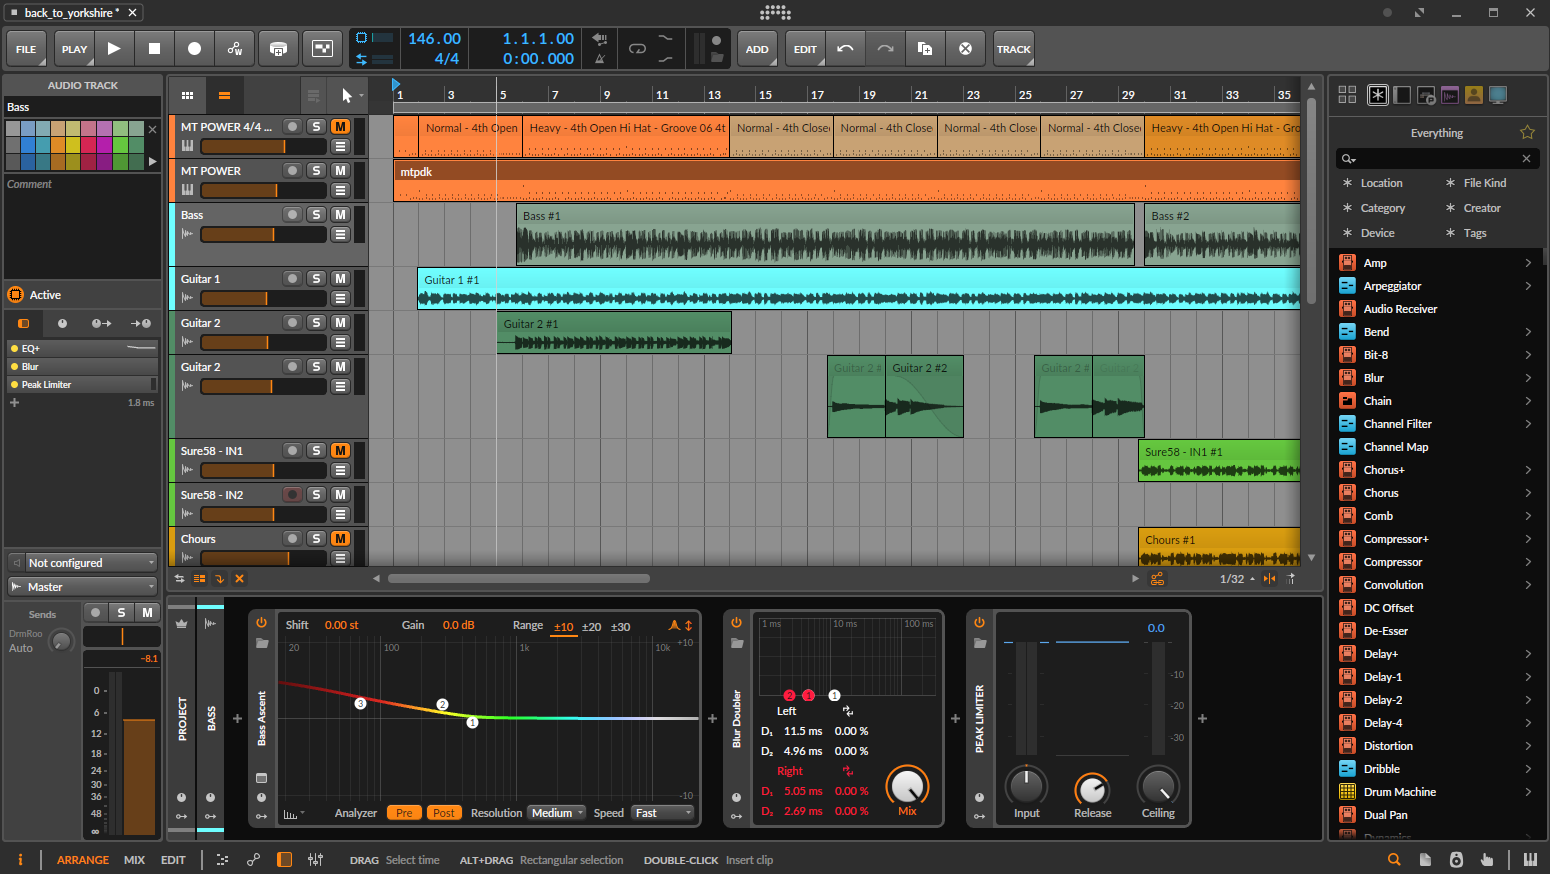Expand the Amp device category

pyautogui.click(x=1527, y=263)
